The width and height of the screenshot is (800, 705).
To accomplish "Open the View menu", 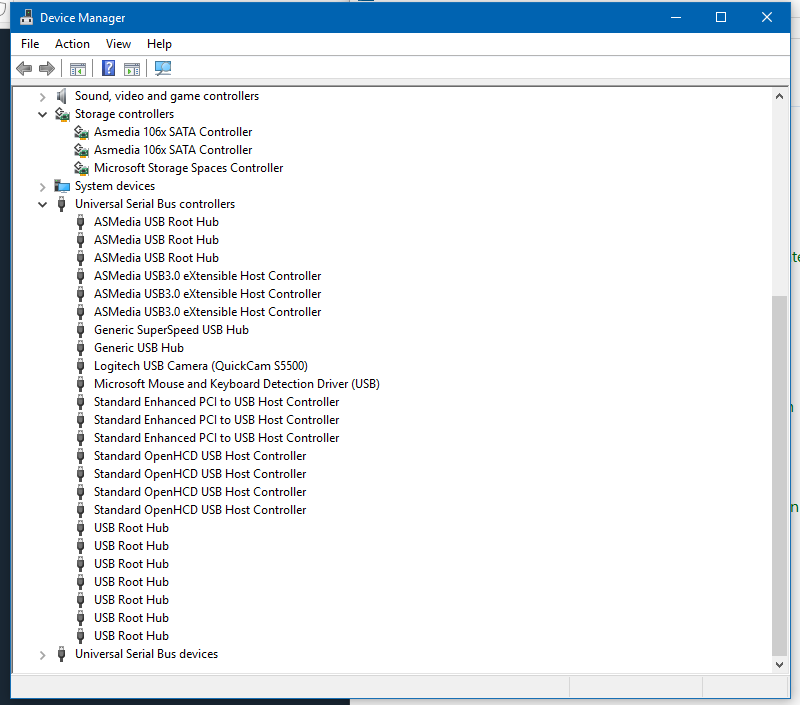I will pos(118,44).
